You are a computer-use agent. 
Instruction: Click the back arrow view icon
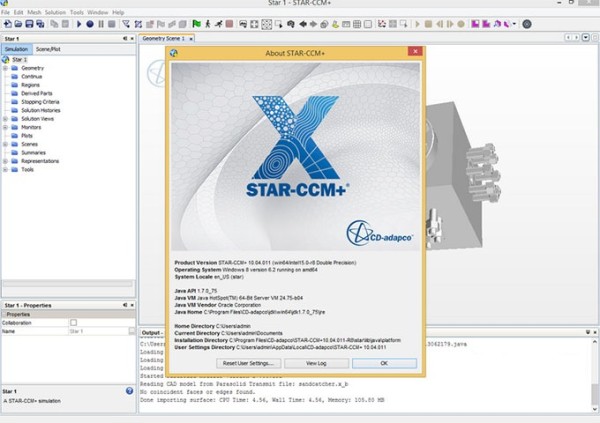point(303,24)
